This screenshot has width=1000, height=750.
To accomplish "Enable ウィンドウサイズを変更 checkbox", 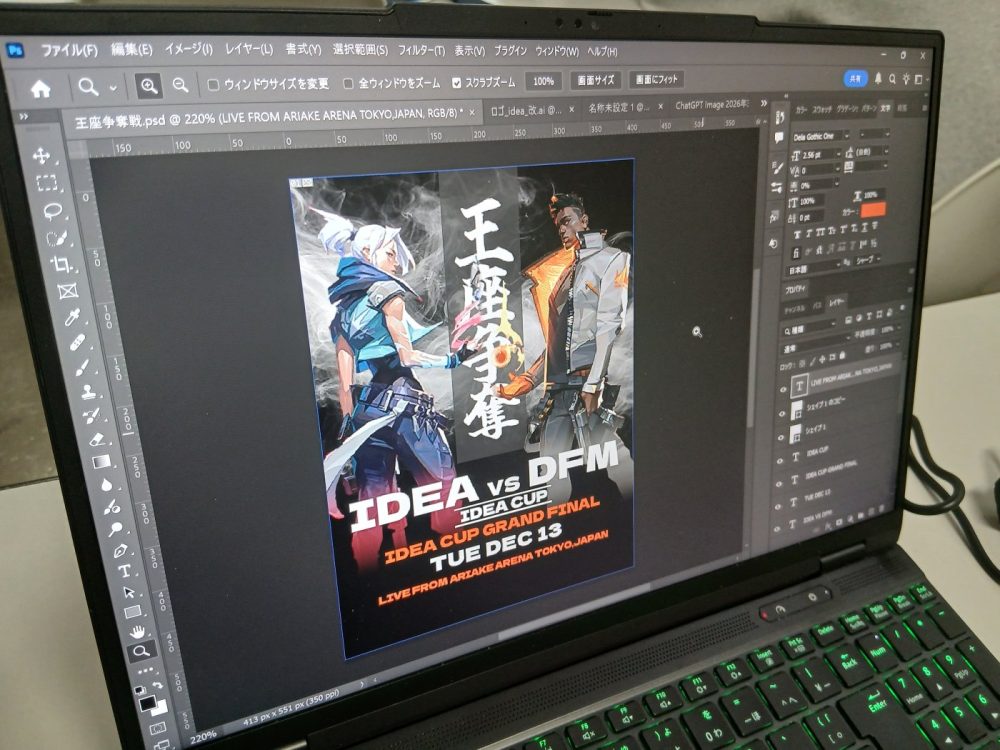I will click(x=213, y=84).
